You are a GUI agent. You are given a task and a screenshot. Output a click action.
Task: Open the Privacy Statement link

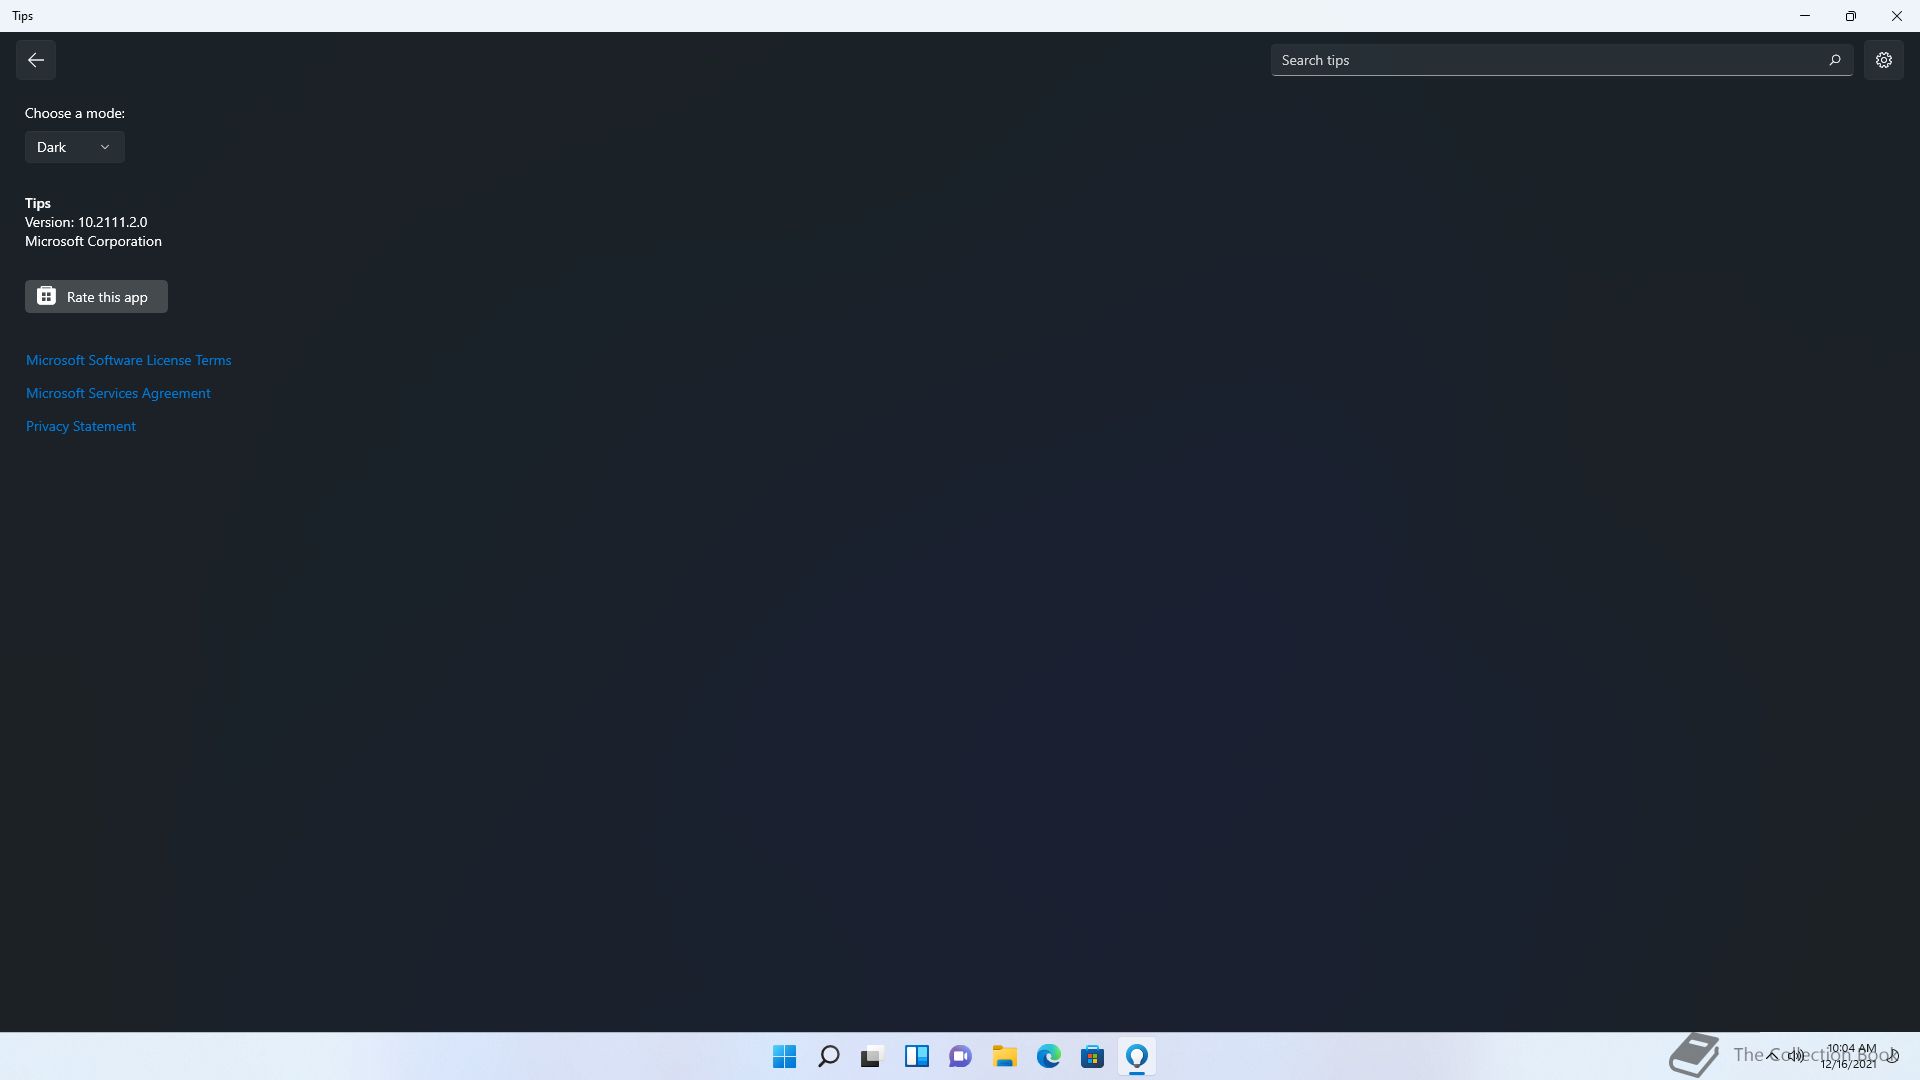(x=80, y=426)
